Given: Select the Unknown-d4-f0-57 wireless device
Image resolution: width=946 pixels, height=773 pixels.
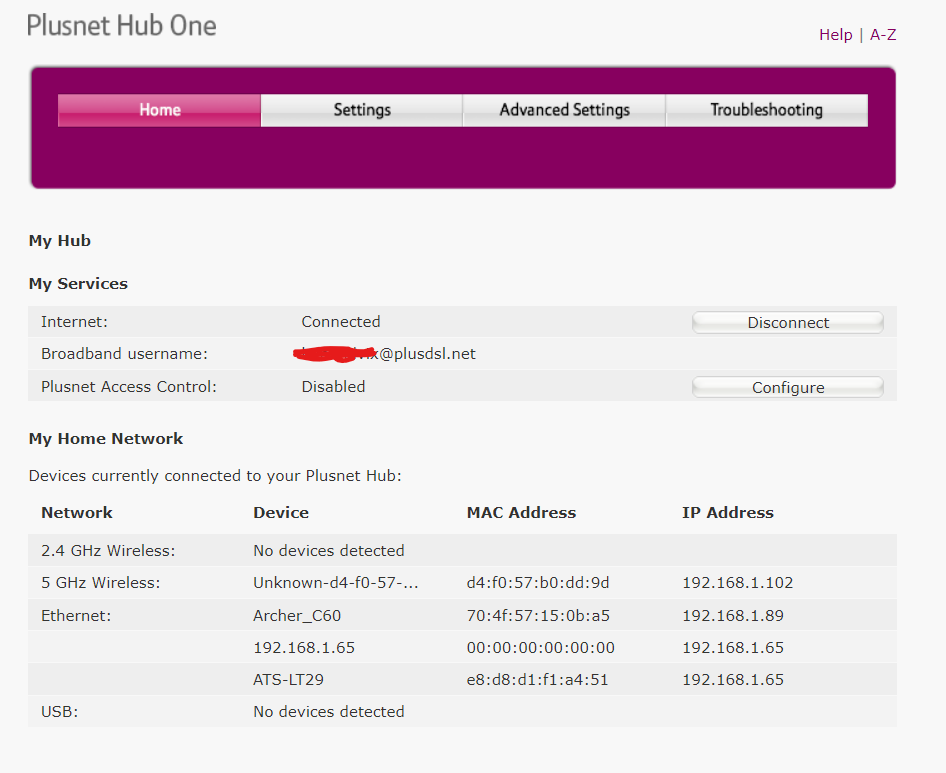Looking at the screenshot, I should 335,583.
